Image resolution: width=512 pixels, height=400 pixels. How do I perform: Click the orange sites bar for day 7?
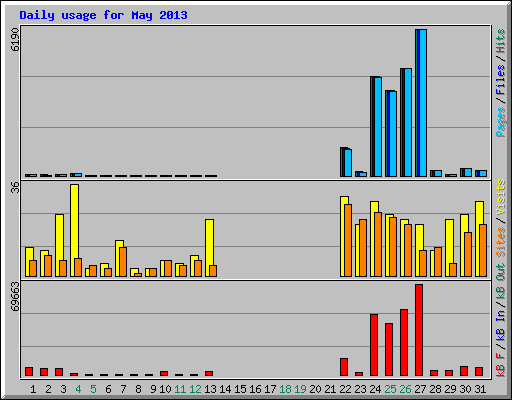pyautogui.click(x=123, y=262)
